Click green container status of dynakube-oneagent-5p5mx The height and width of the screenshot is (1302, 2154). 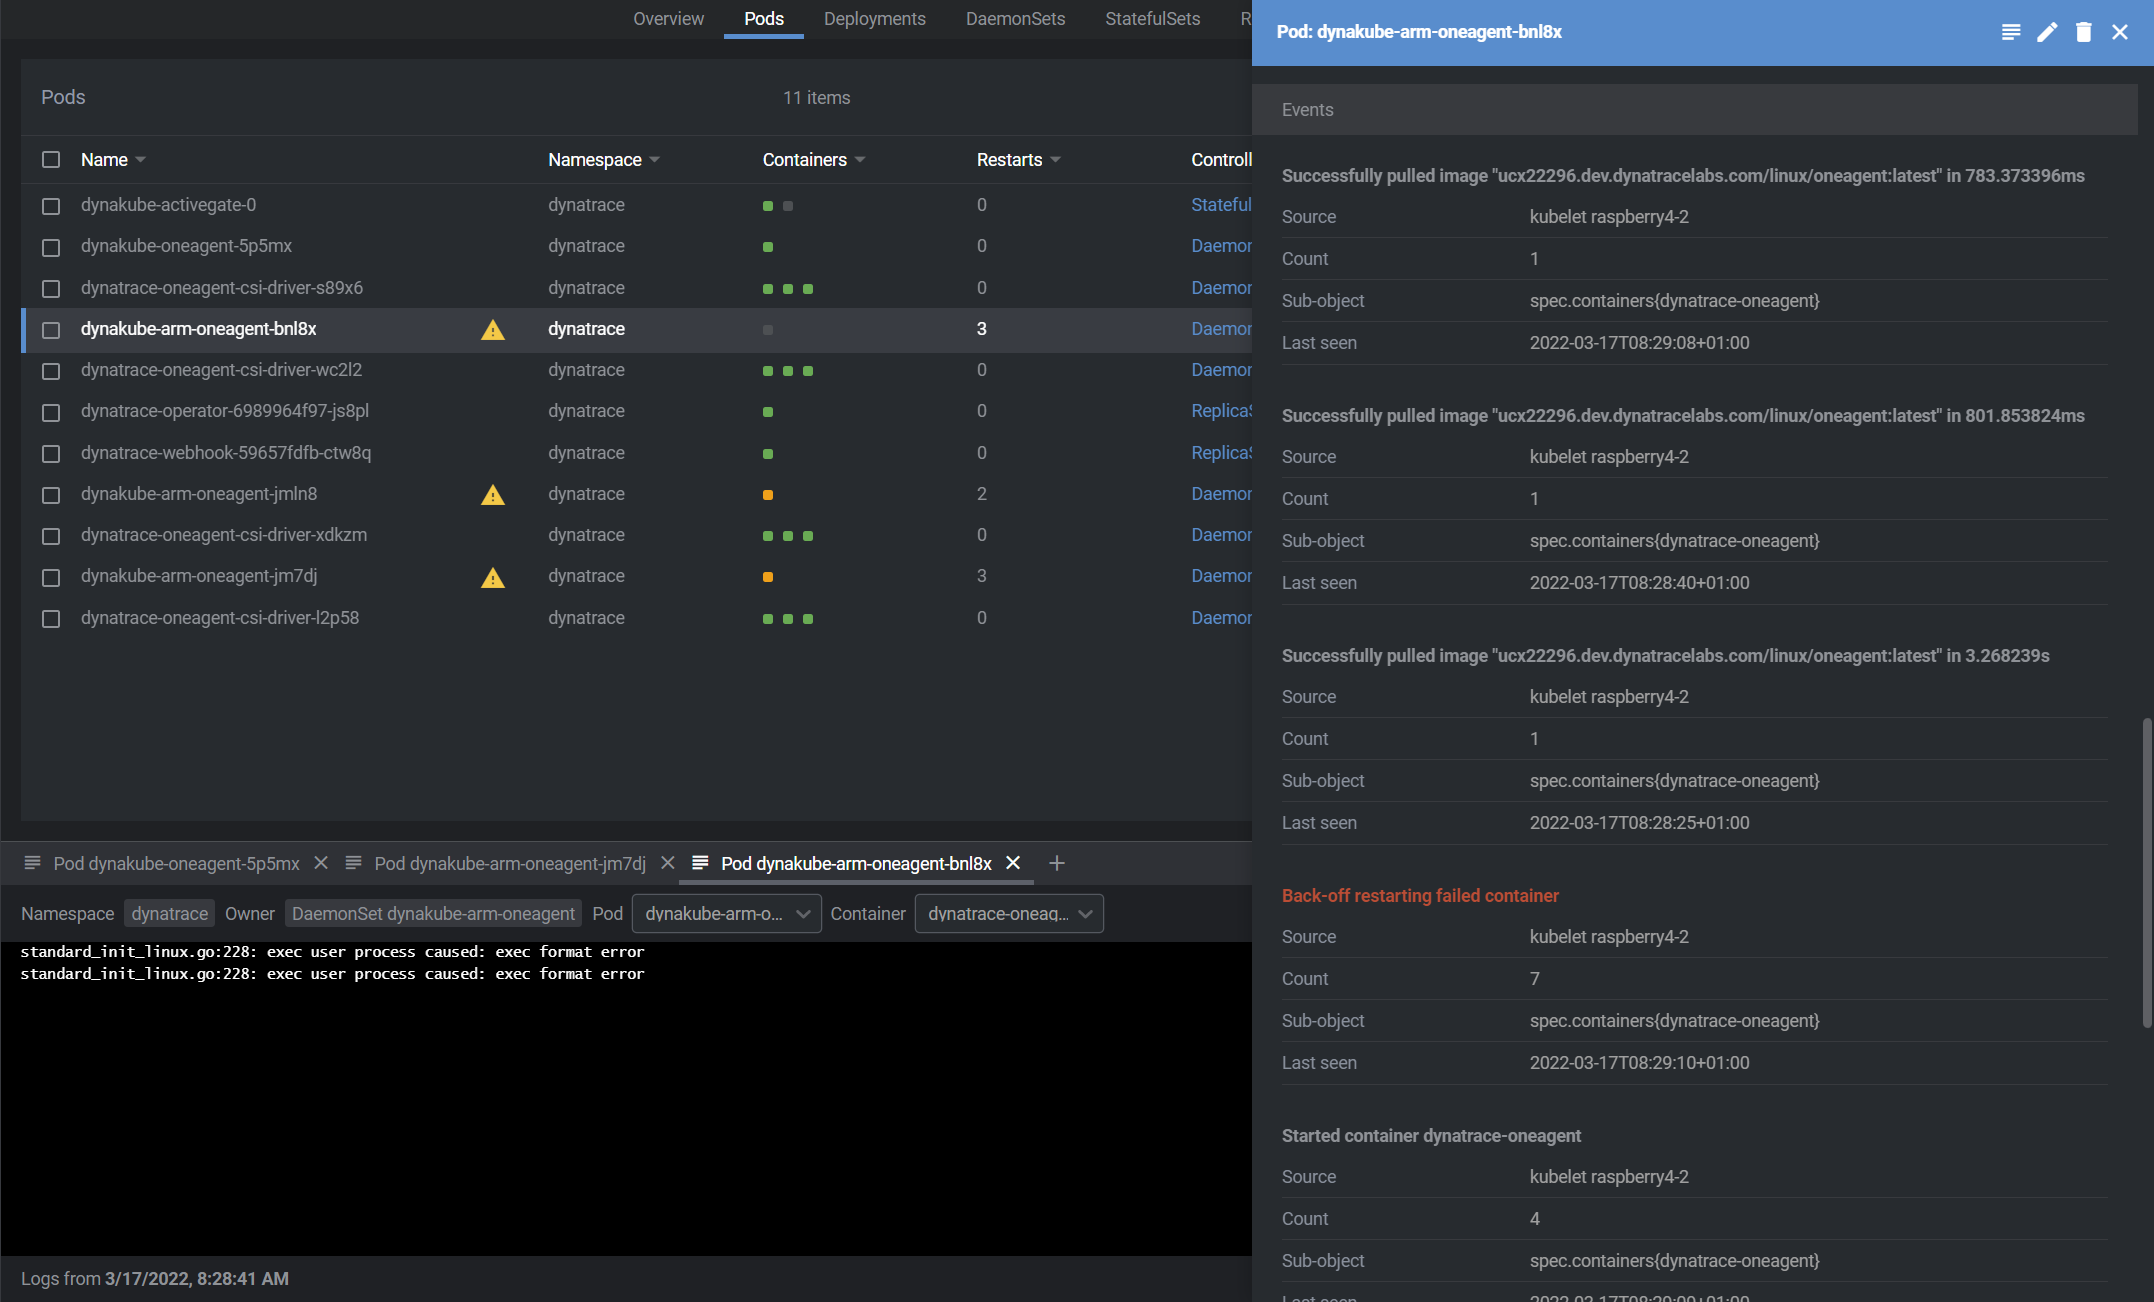pyautogui.click(x=768, y=246)
